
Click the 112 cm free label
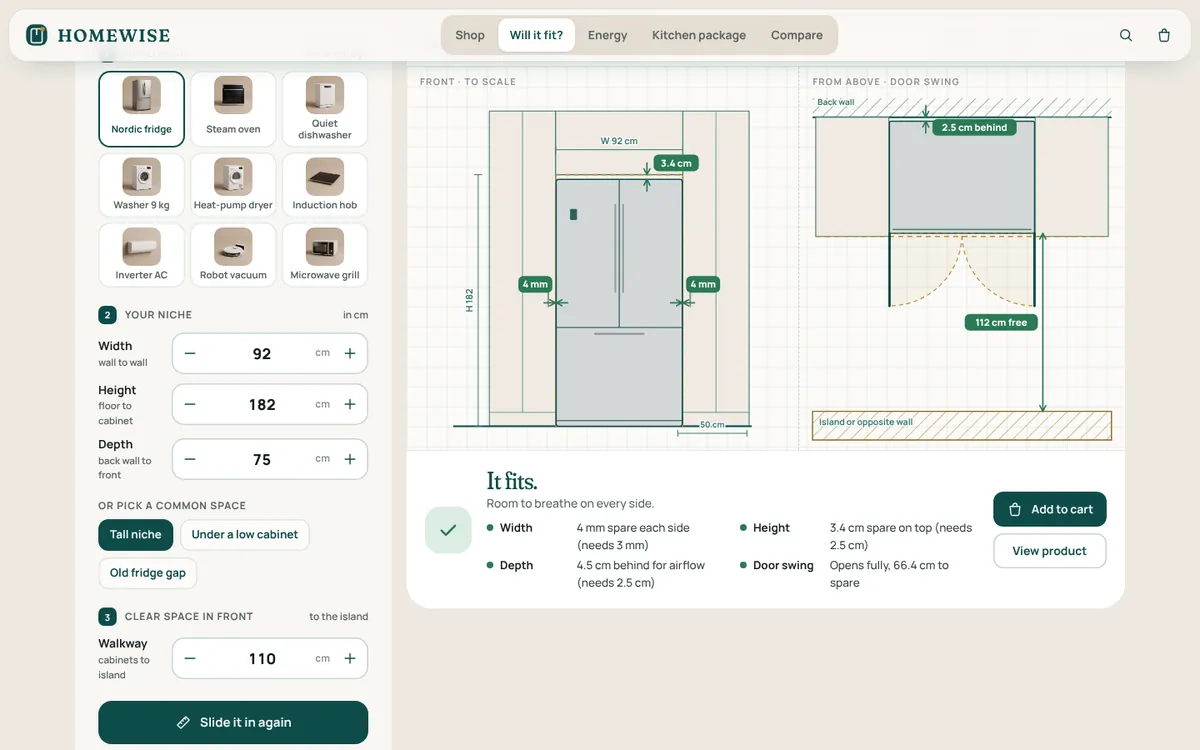1001,322
